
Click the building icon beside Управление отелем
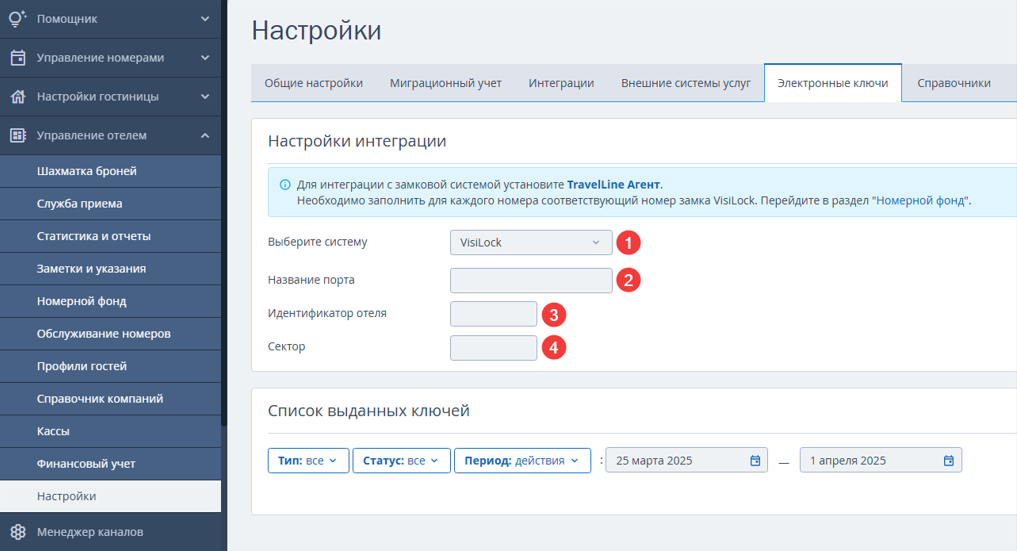point(18,135)
